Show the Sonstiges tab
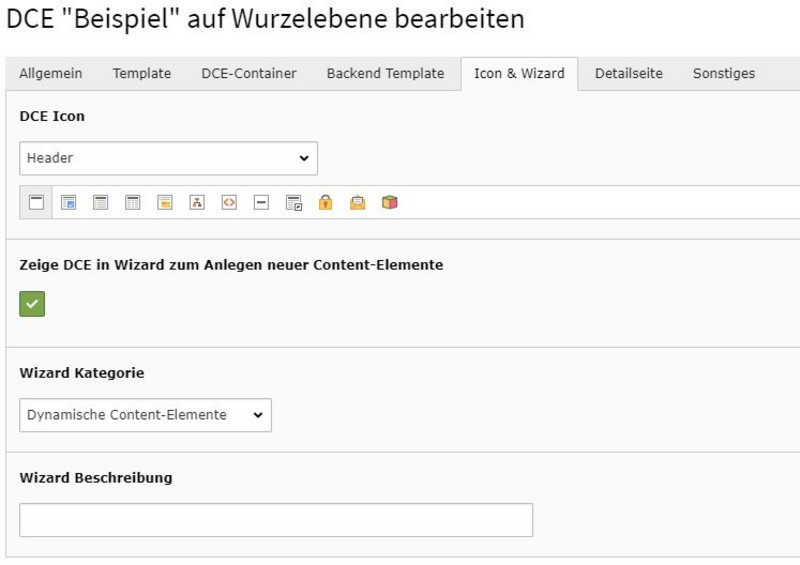Viewport: 800px width, 565px height. point(723,73)
